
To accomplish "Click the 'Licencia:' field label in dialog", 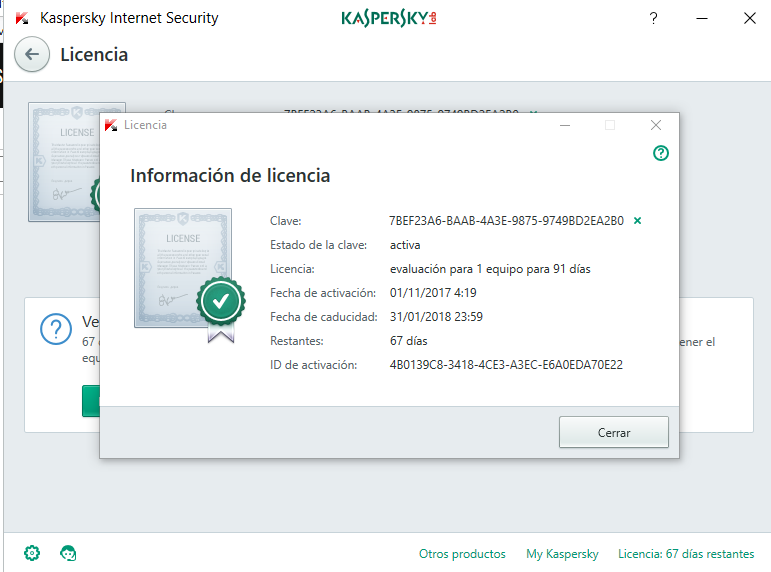I will pyautogui.click(x=292, y=269).
